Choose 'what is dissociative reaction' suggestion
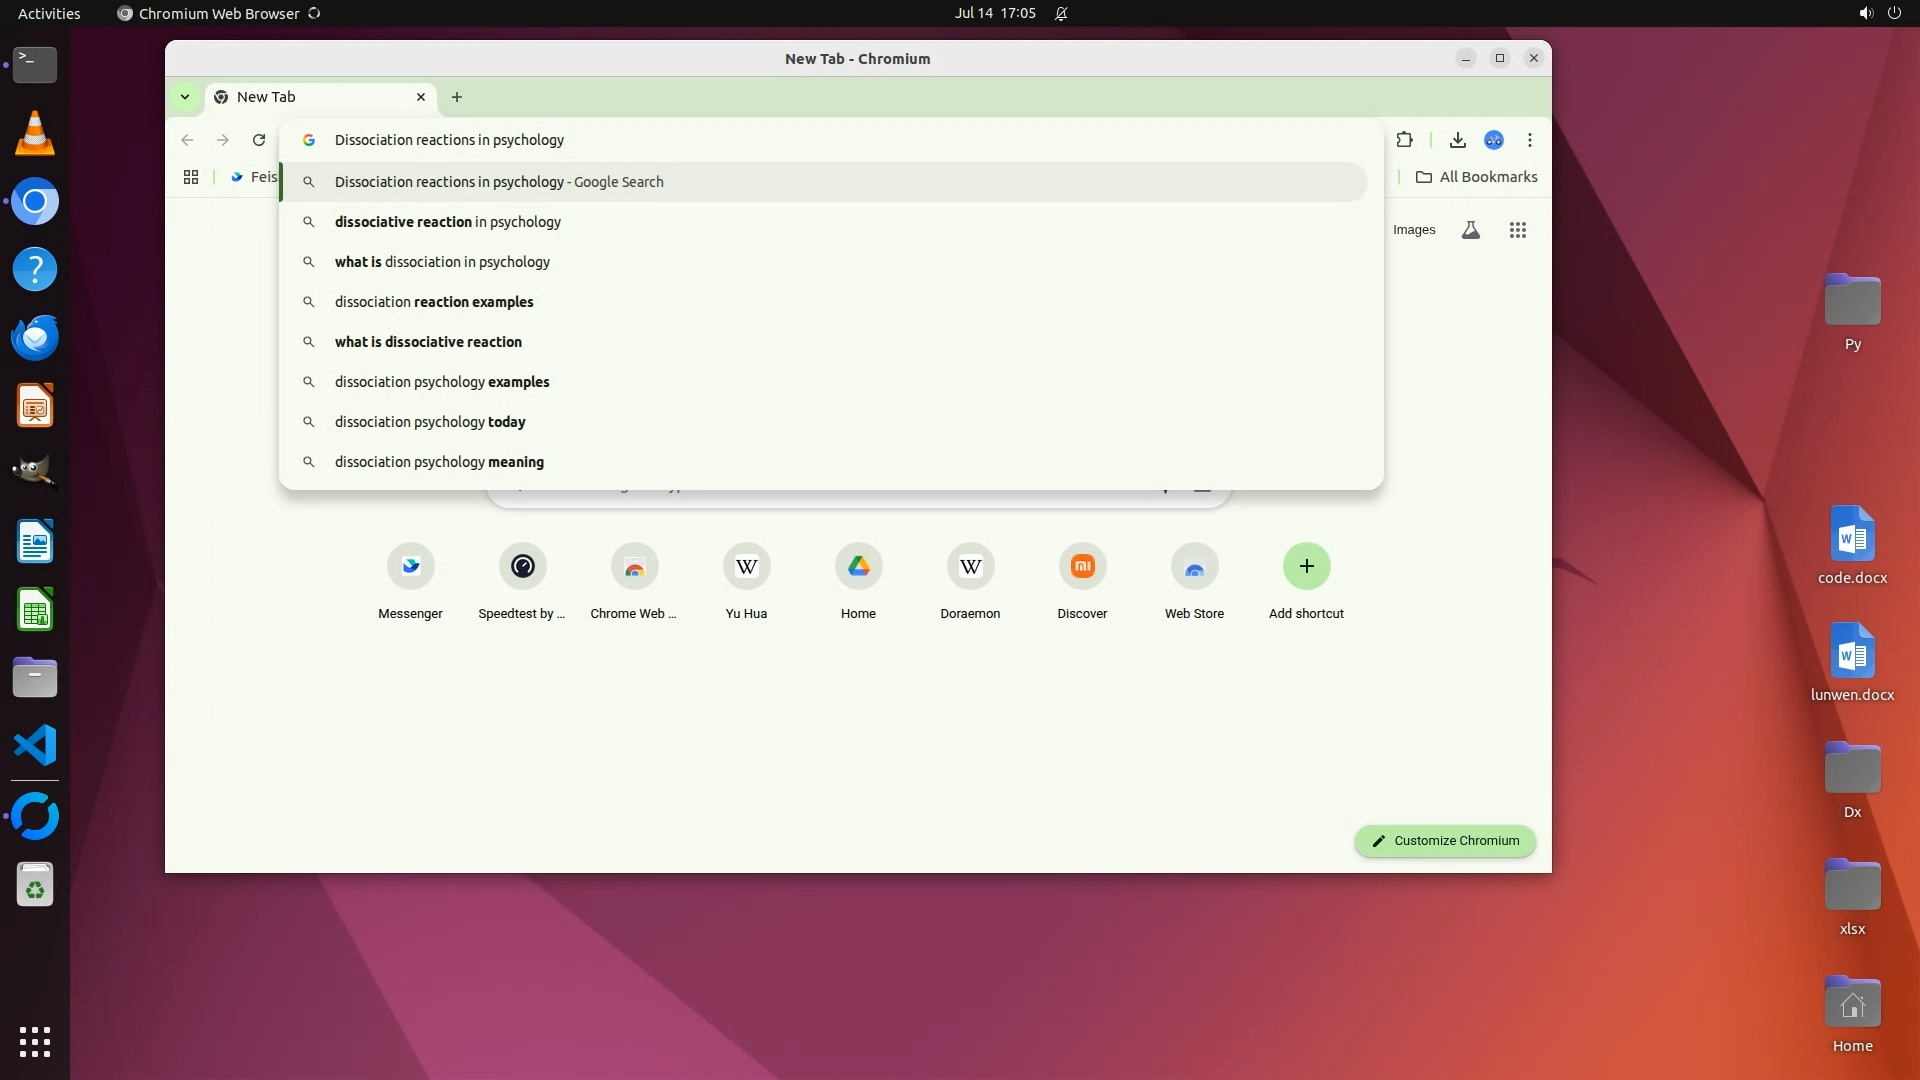 [x=428, y=342]
